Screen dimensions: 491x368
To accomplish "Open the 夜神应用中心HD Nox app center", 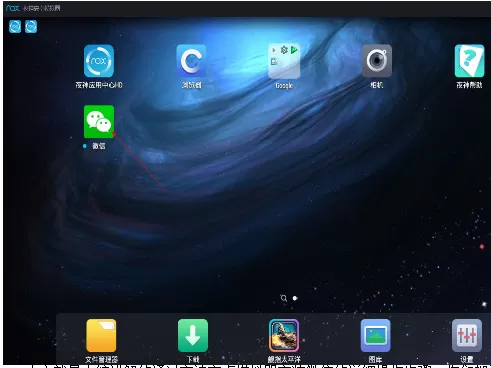I will click(99, 61).
